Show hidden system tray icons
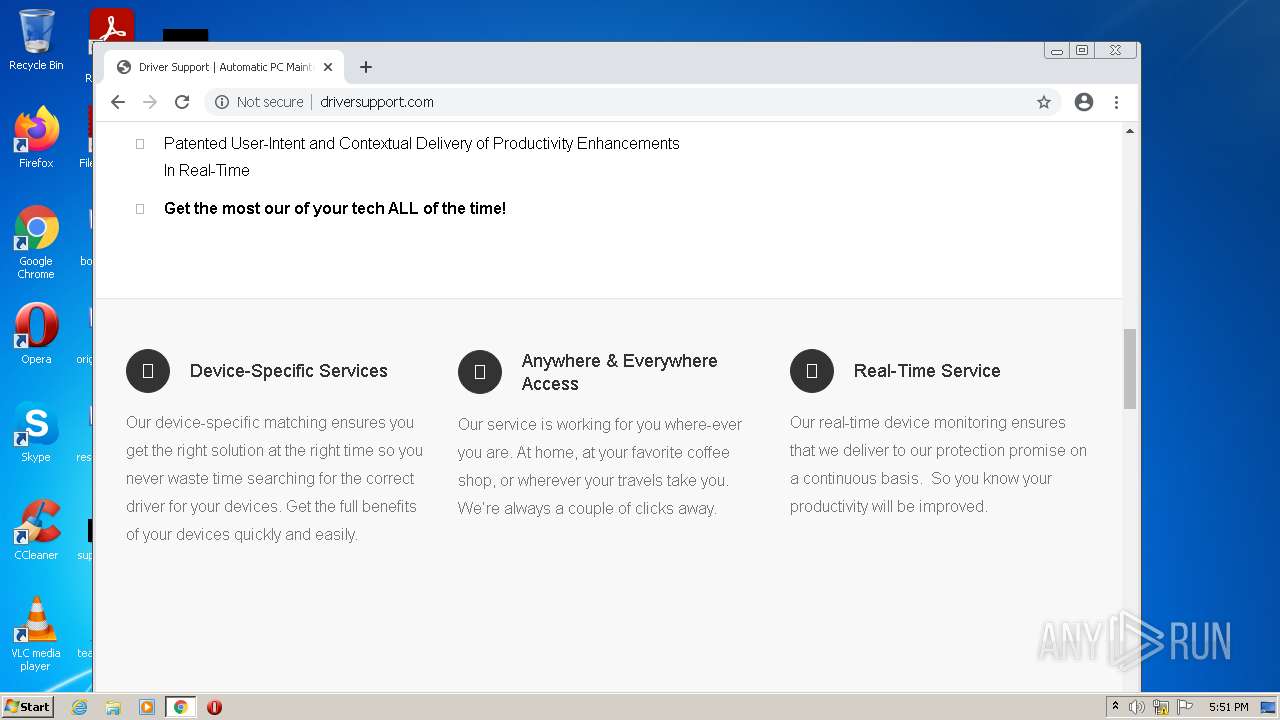 (x=1115, y=707)
